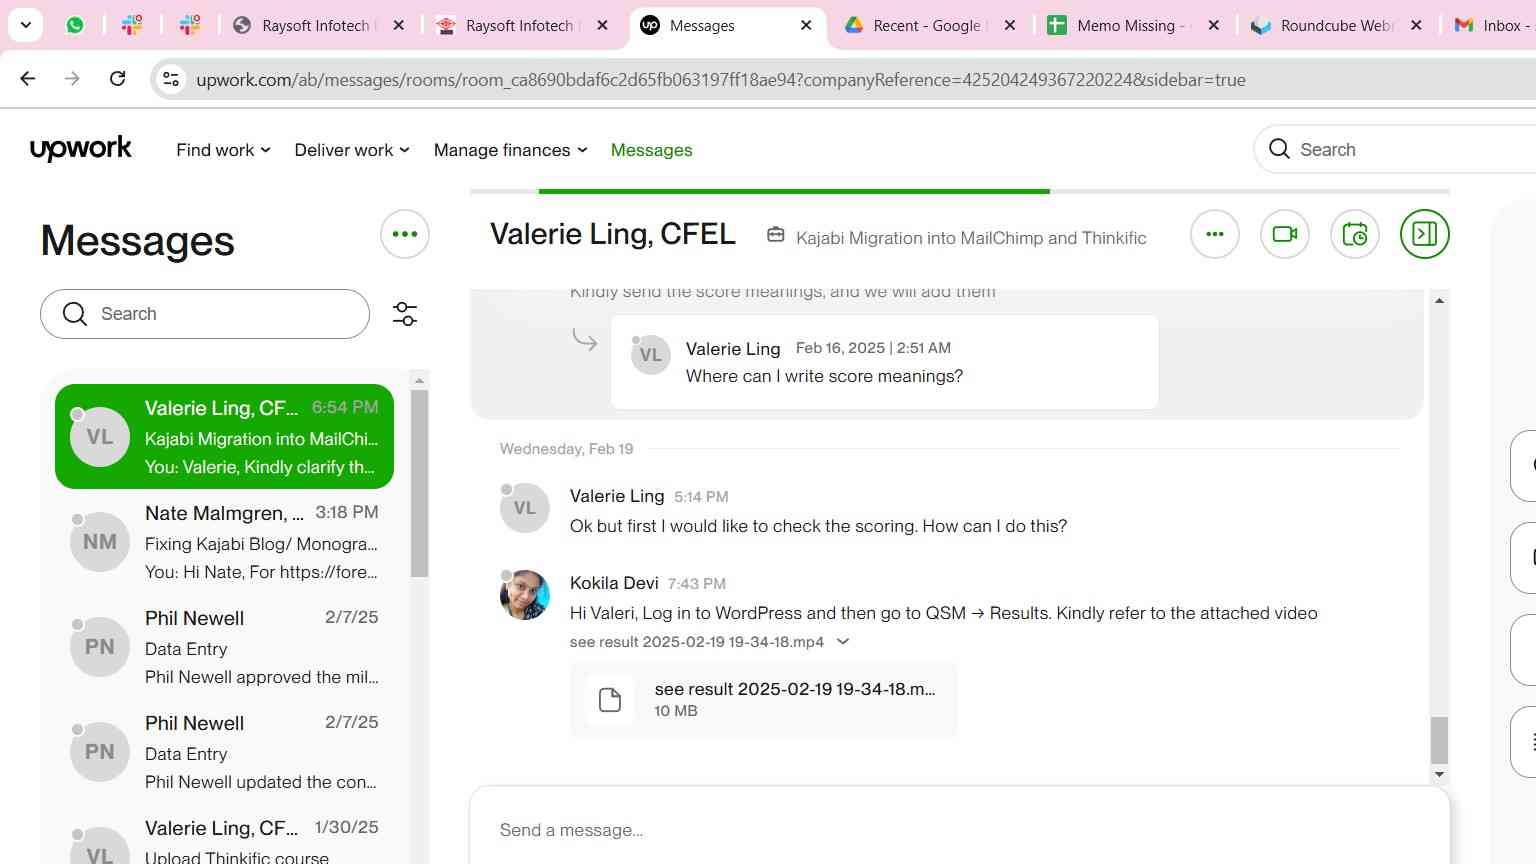Switch to the Gmail Inbox tab

pos(1490,25)
